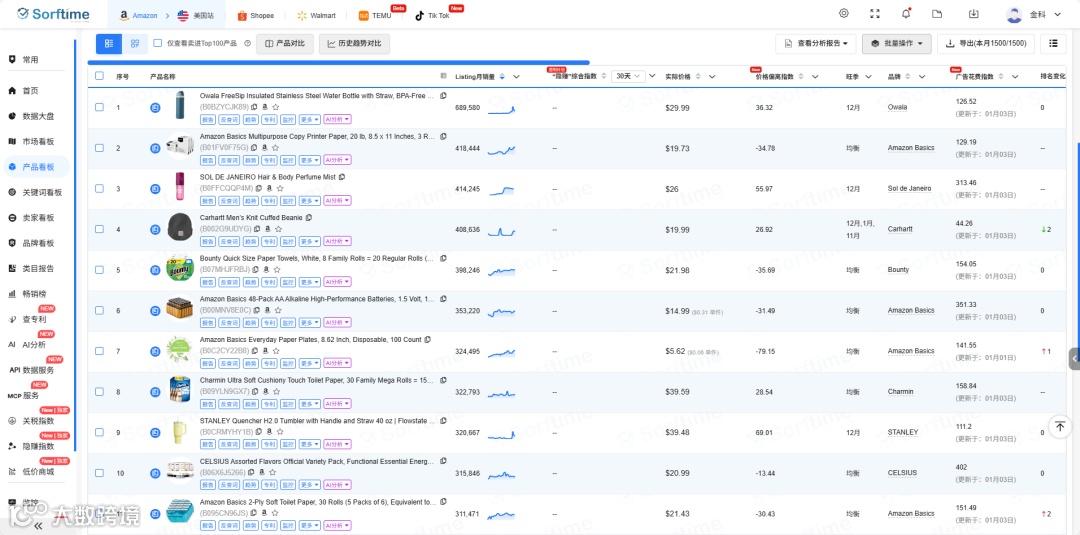Screen dimensions: 1080x535
Task: Click the user avatar 金科
Action: [1013, 14]
